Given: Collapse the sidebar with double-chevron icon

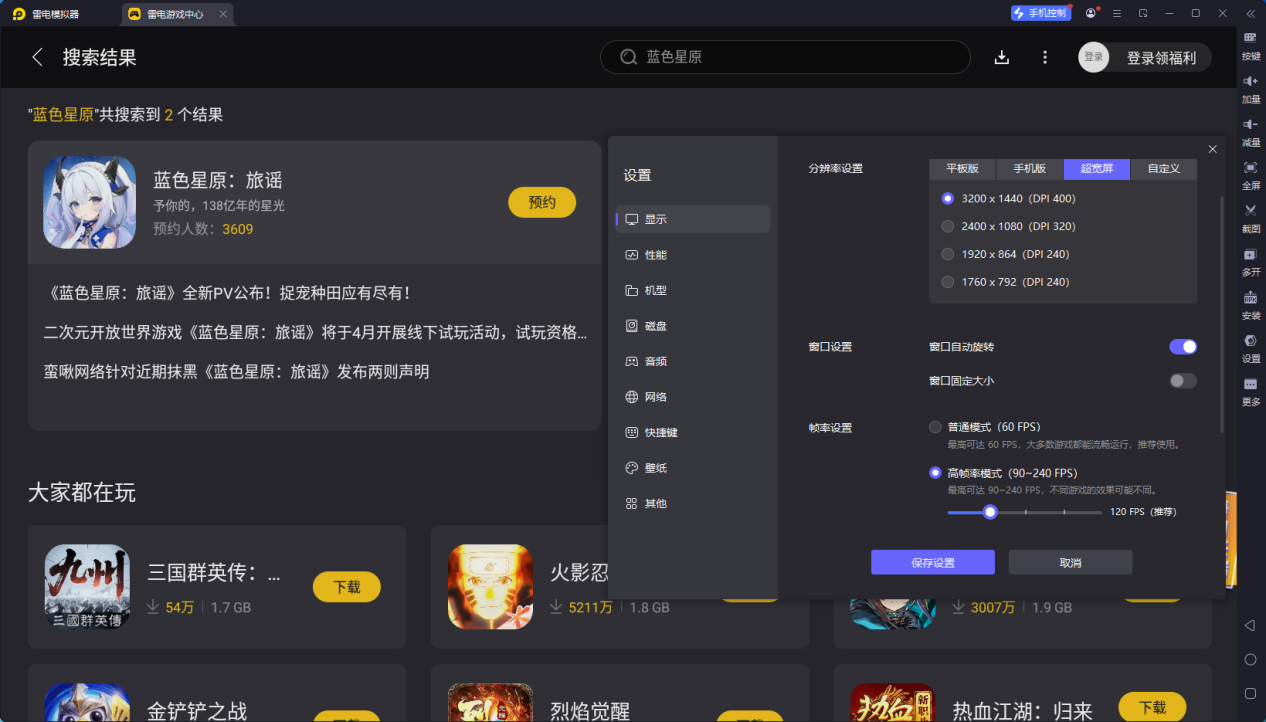Looking at the screenshot, I should [x=1250, y=13].
